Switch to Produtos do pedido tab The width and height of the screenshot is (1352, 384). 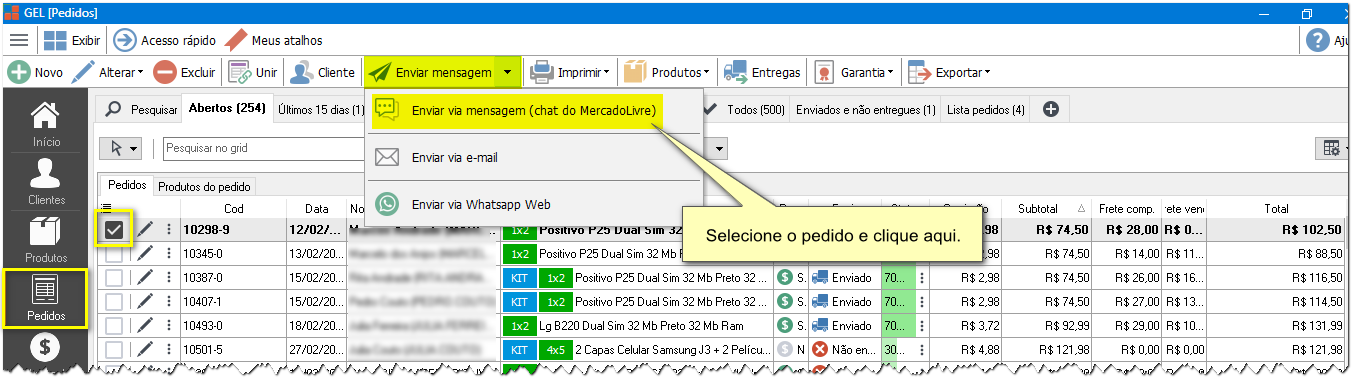click(205, 186)
